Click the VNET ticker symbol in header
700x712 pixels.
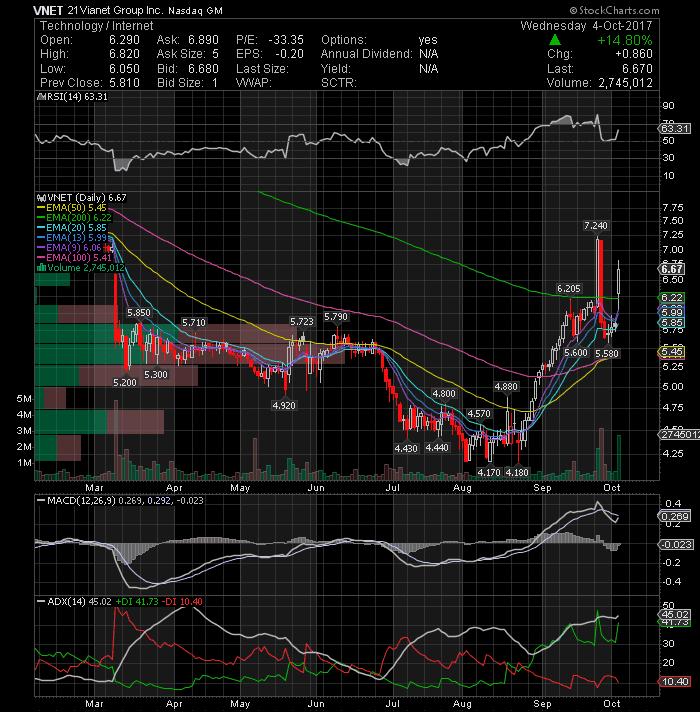pos(48,10)
